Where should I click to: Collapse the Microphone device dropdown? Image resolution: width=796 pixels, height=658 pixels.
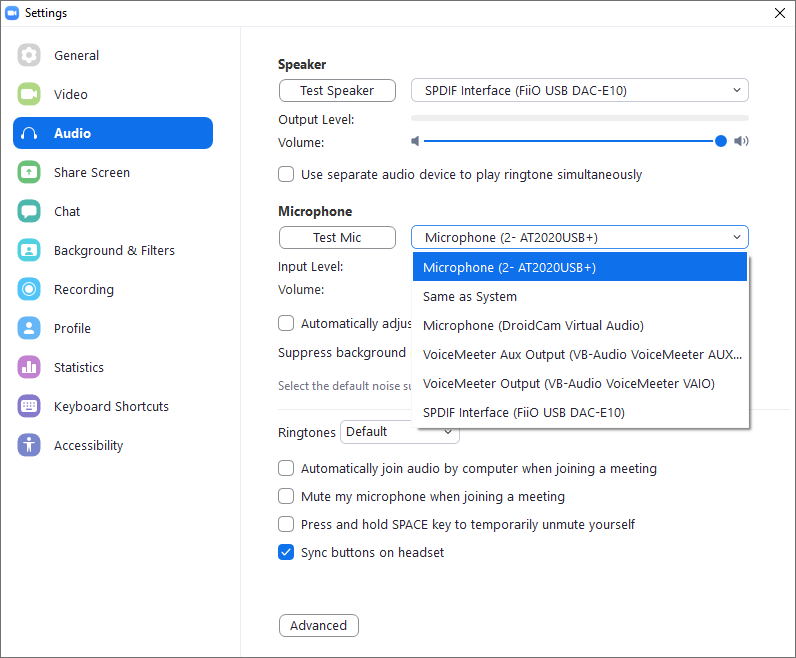pyautogui.click(x=580, y=237)
